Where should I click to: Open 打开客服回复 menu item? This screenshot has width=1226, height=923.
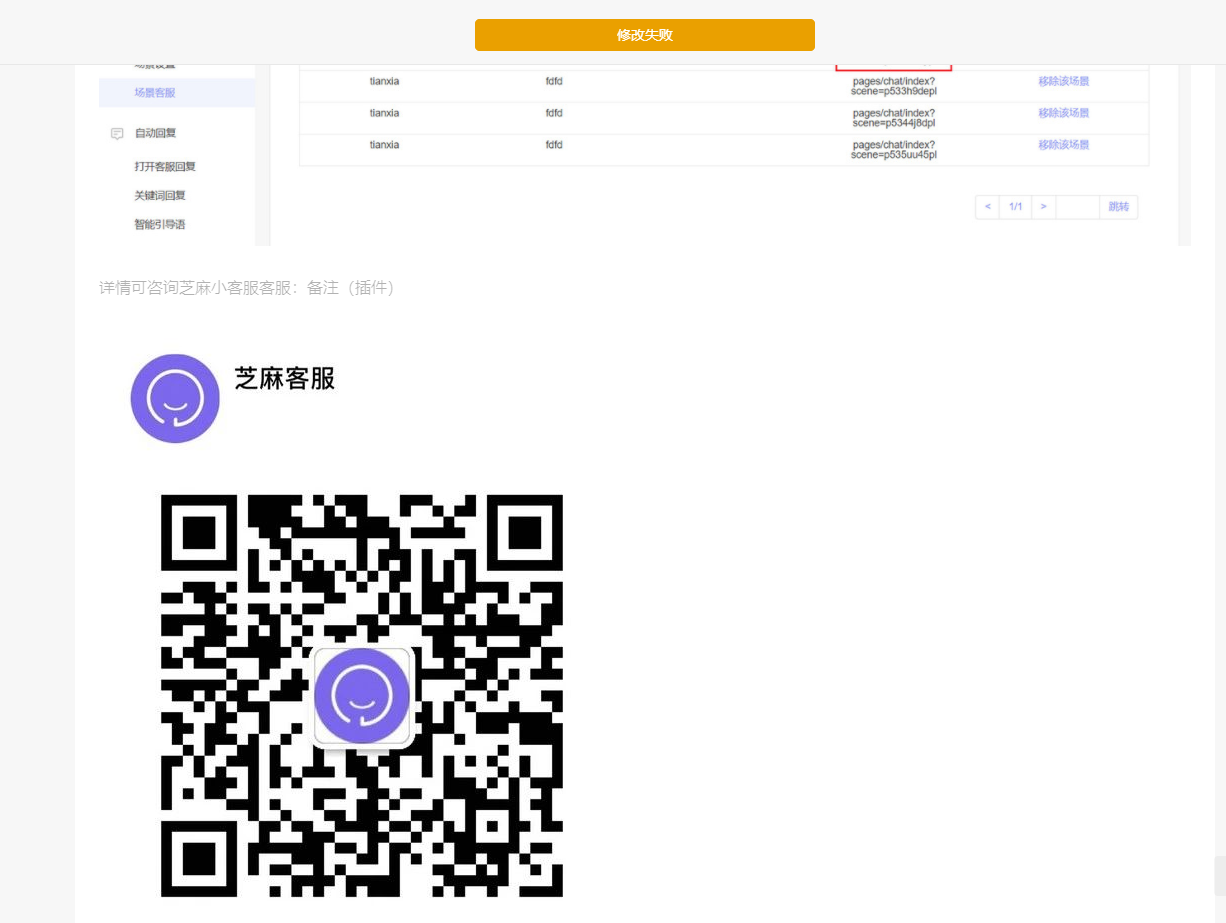[165, 166]
